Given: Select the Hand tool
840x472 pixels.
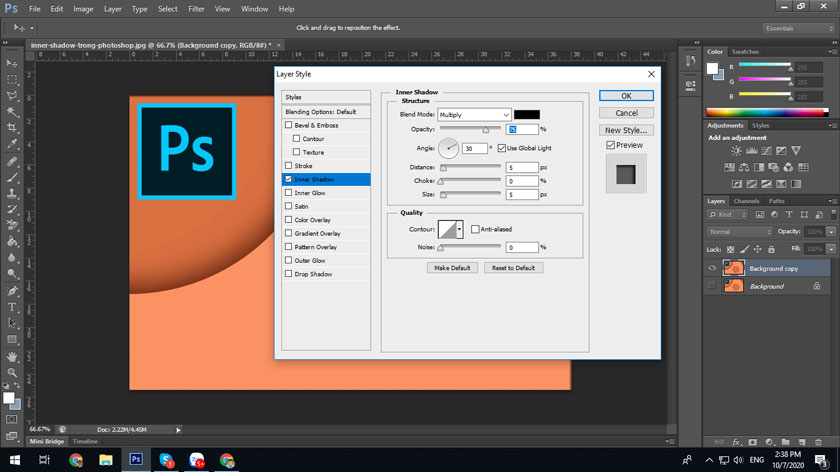Looking at the screenshot, I should (12, 357).
